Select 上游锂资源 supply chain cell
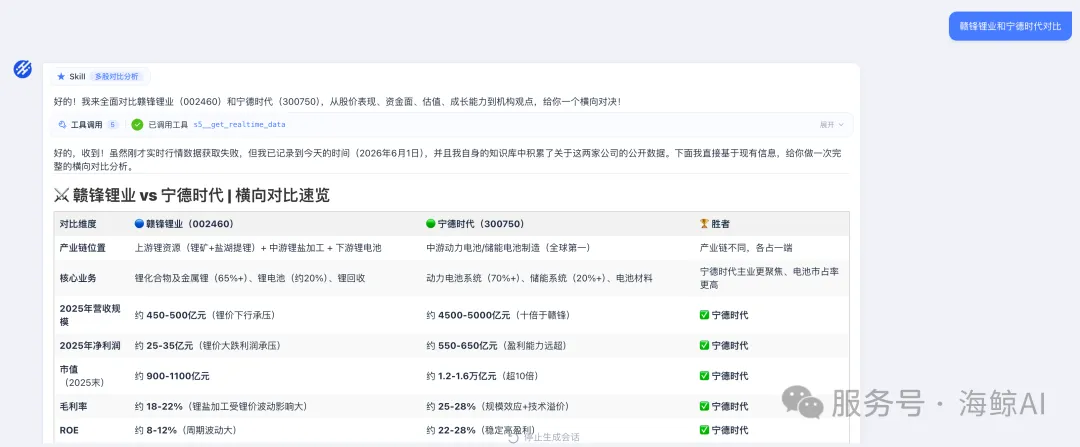The height and width of the screenshot is (447, 1080). (258, 247)
